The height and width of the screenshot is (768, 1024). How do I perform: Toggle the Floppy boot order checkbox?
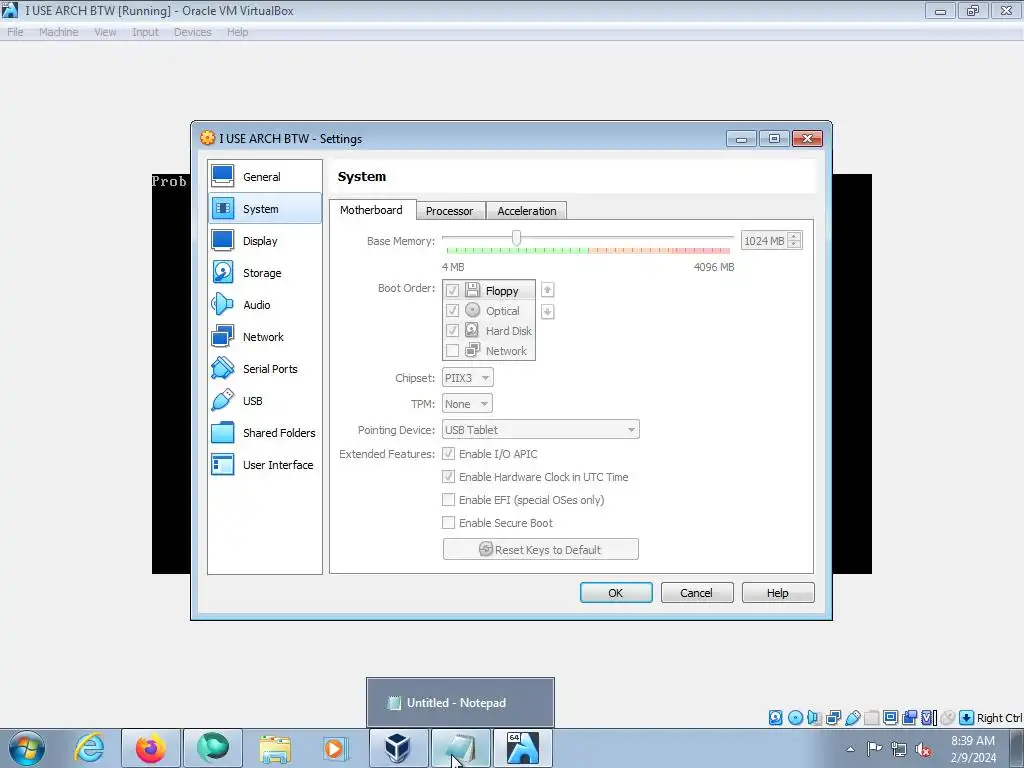coord(452,291)
